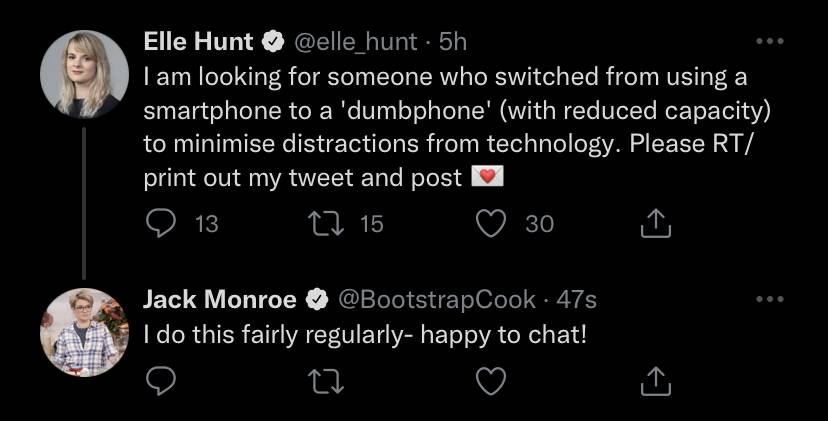This screenshot has height=421, width=828.
Task: Visit Elle Hunt's profile name link
Action: pos(198,42)
